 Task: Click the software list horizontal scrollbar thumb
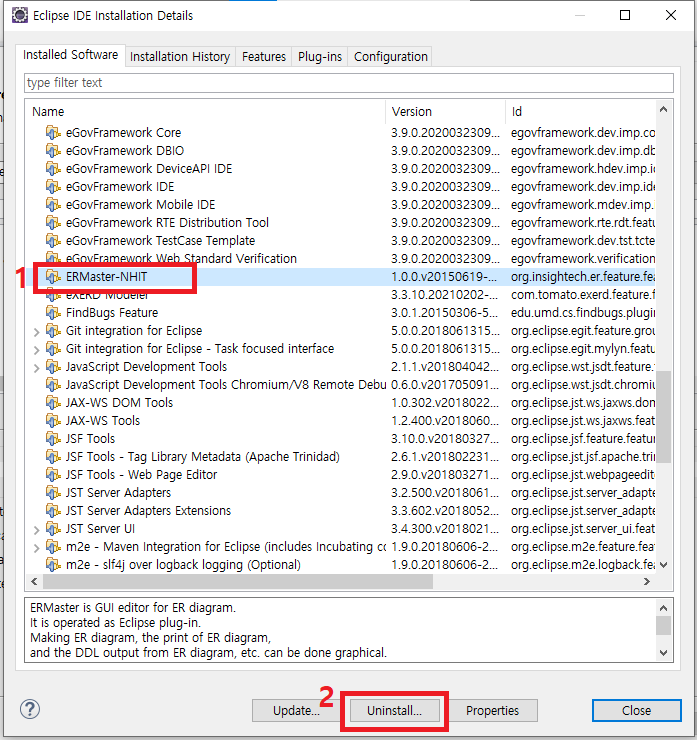point(238,581)
